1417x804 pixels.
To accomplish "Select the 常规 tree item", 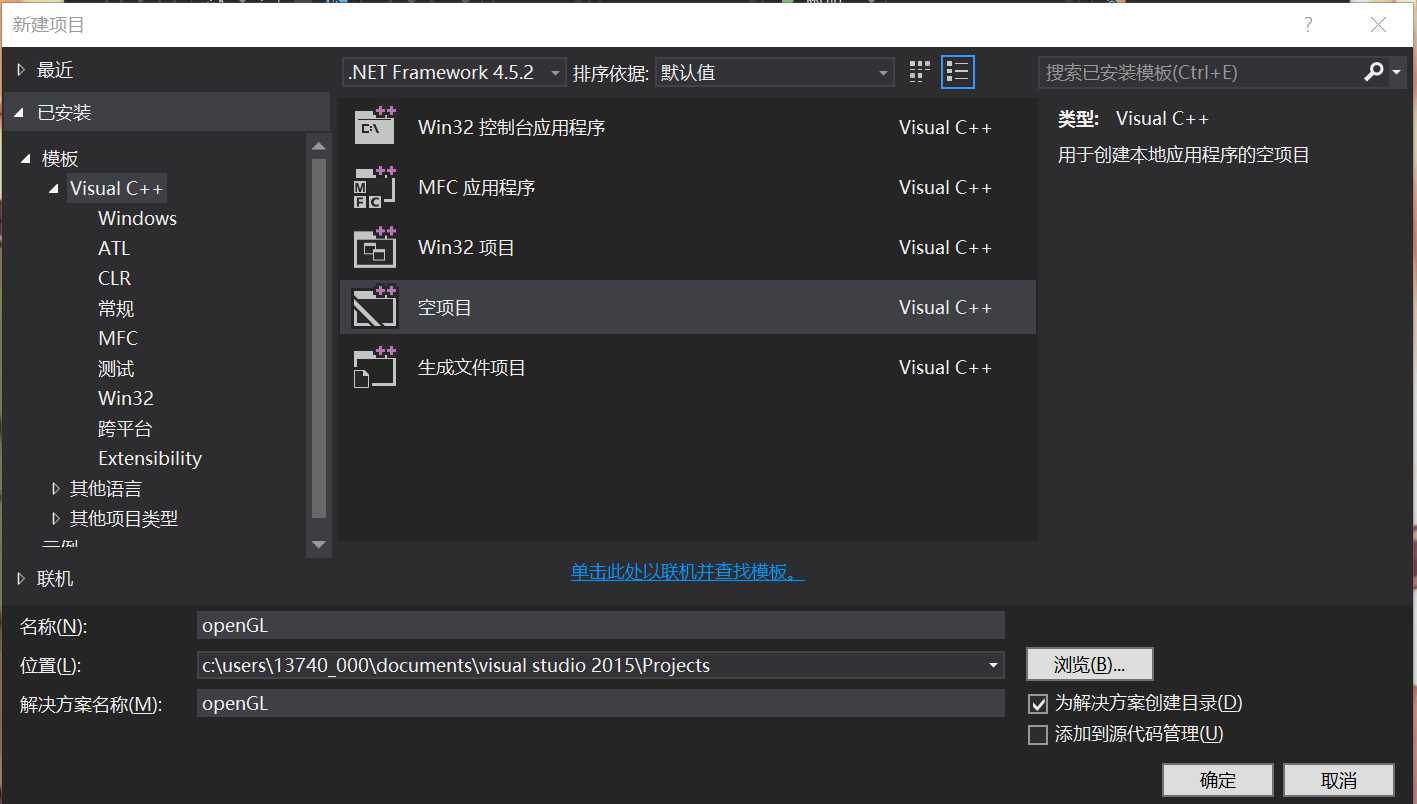I will [116, 308].
